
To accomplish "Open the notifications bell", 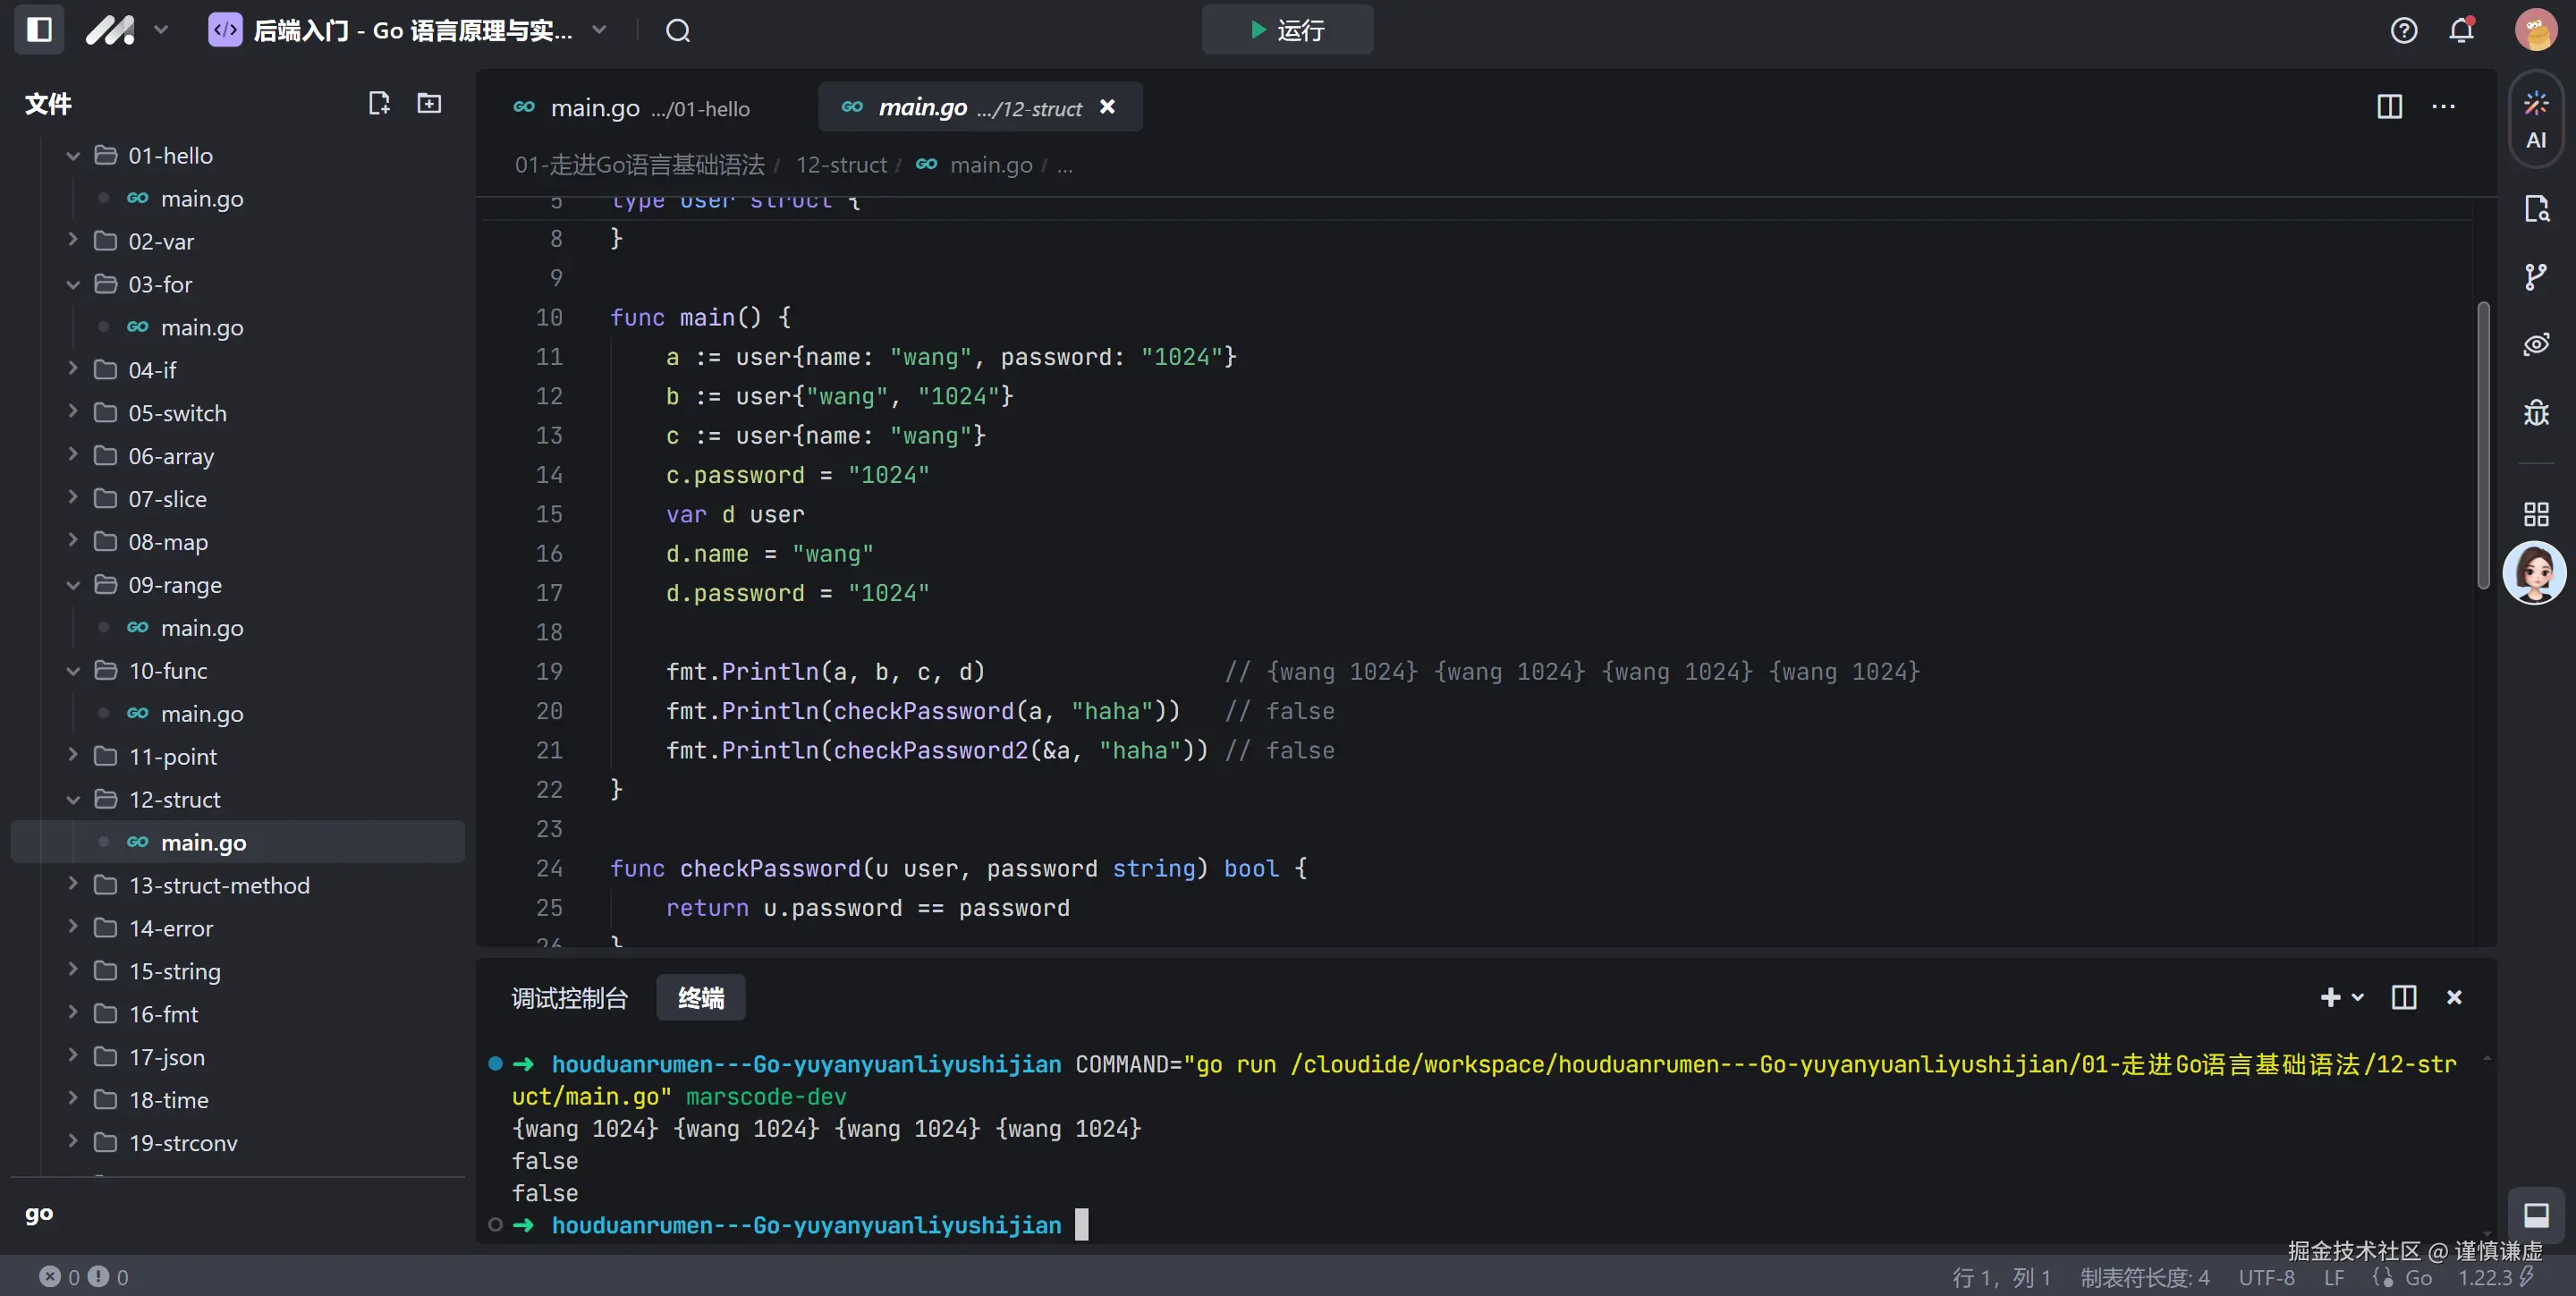I will 2461,30.
